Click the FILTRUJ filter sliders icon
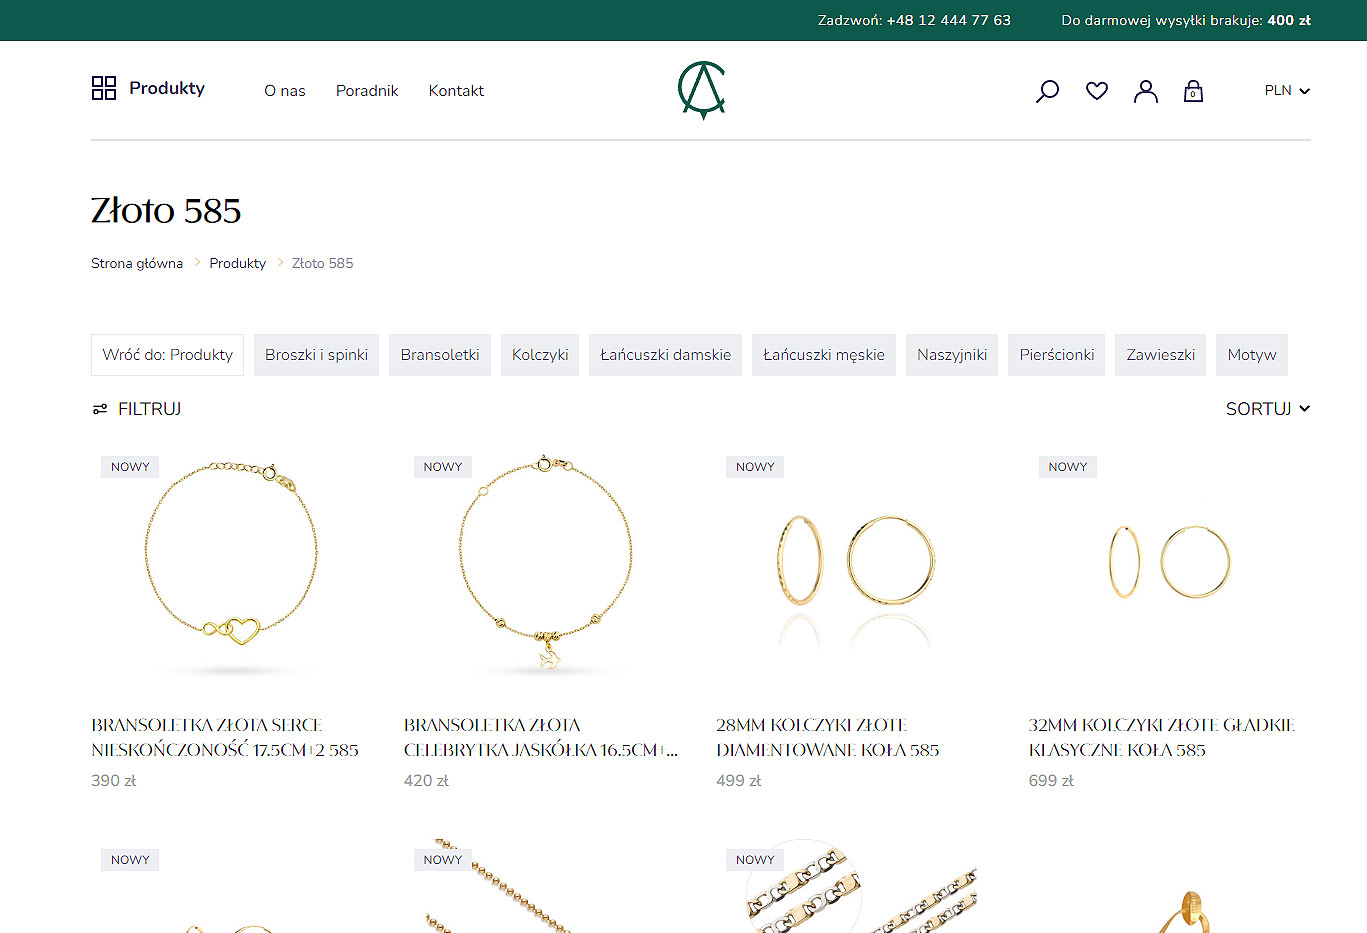This screenshot has width=1367, height=933. click(100, 409)
